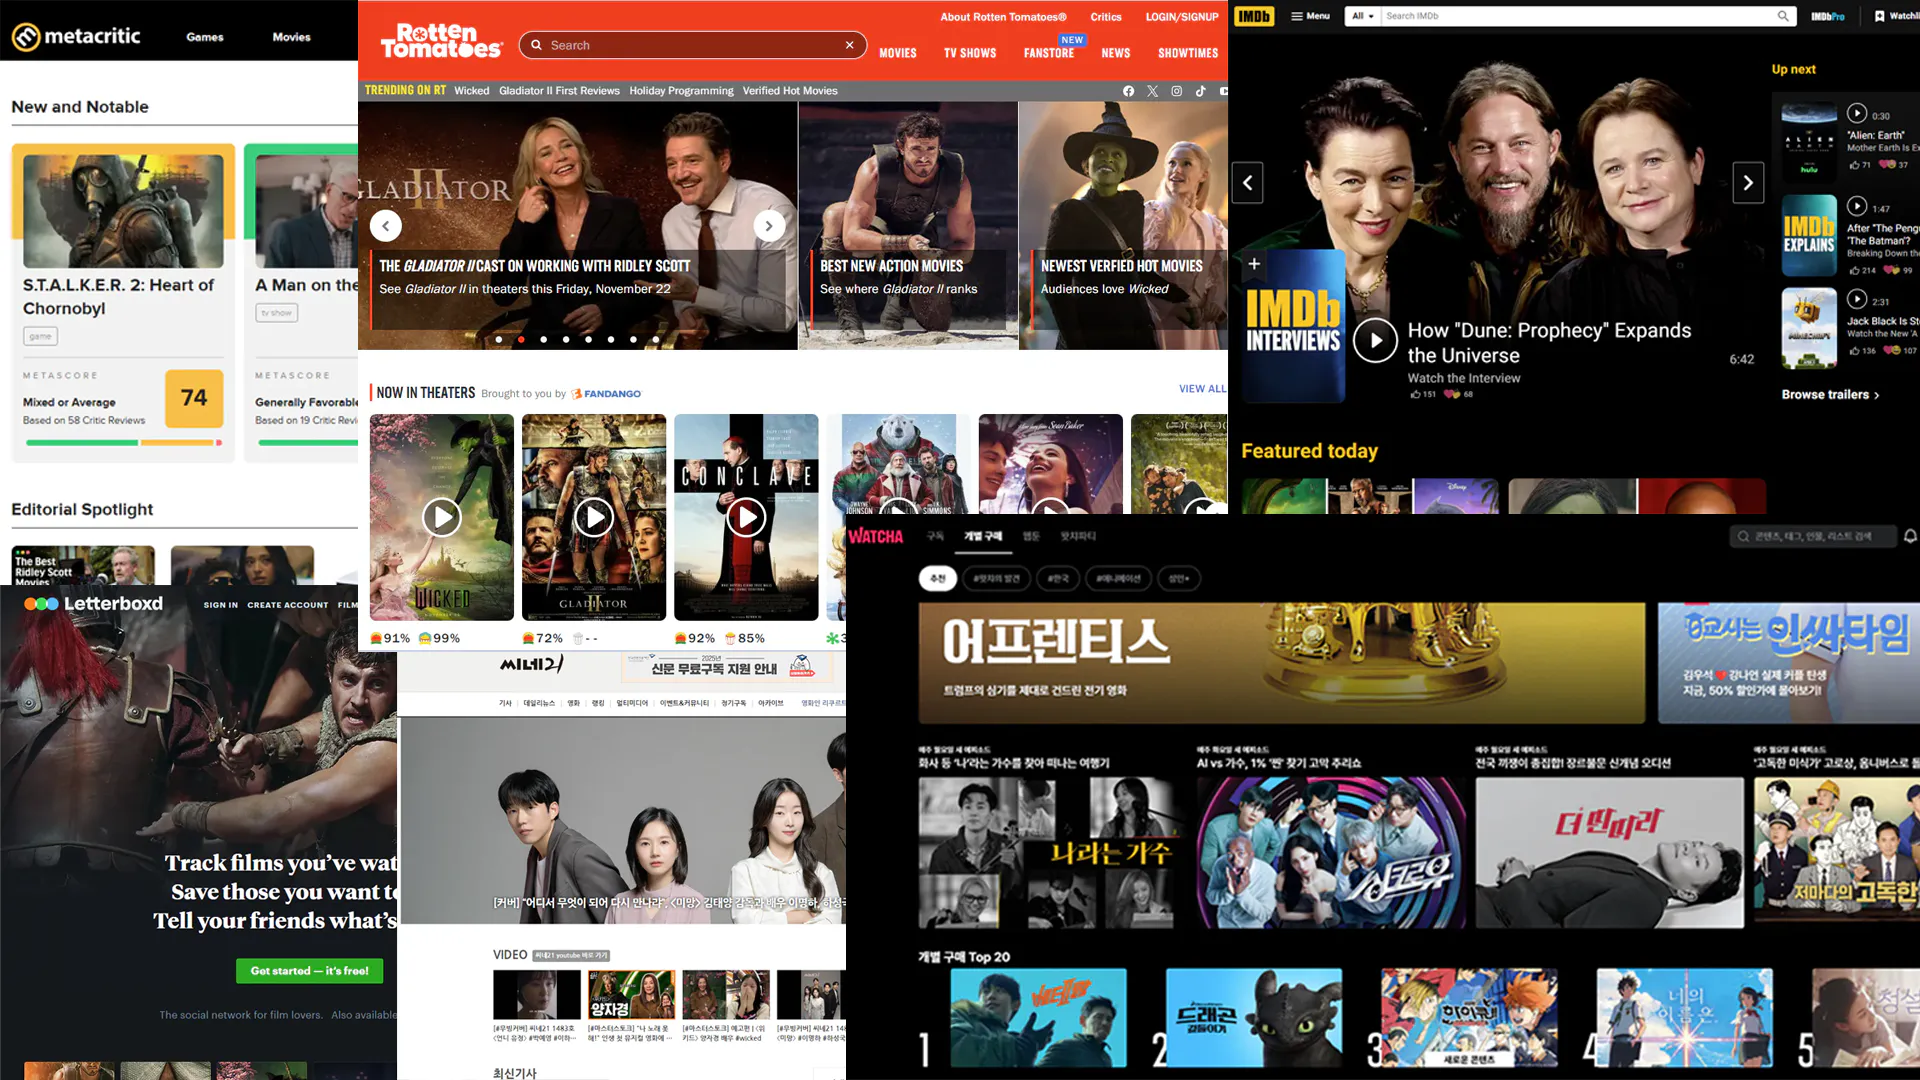The height and width of the screenshot is (1080, 1920).
Task: Add IMDb Interviews poster to watchlist
Action: (x=1254, y=264)
